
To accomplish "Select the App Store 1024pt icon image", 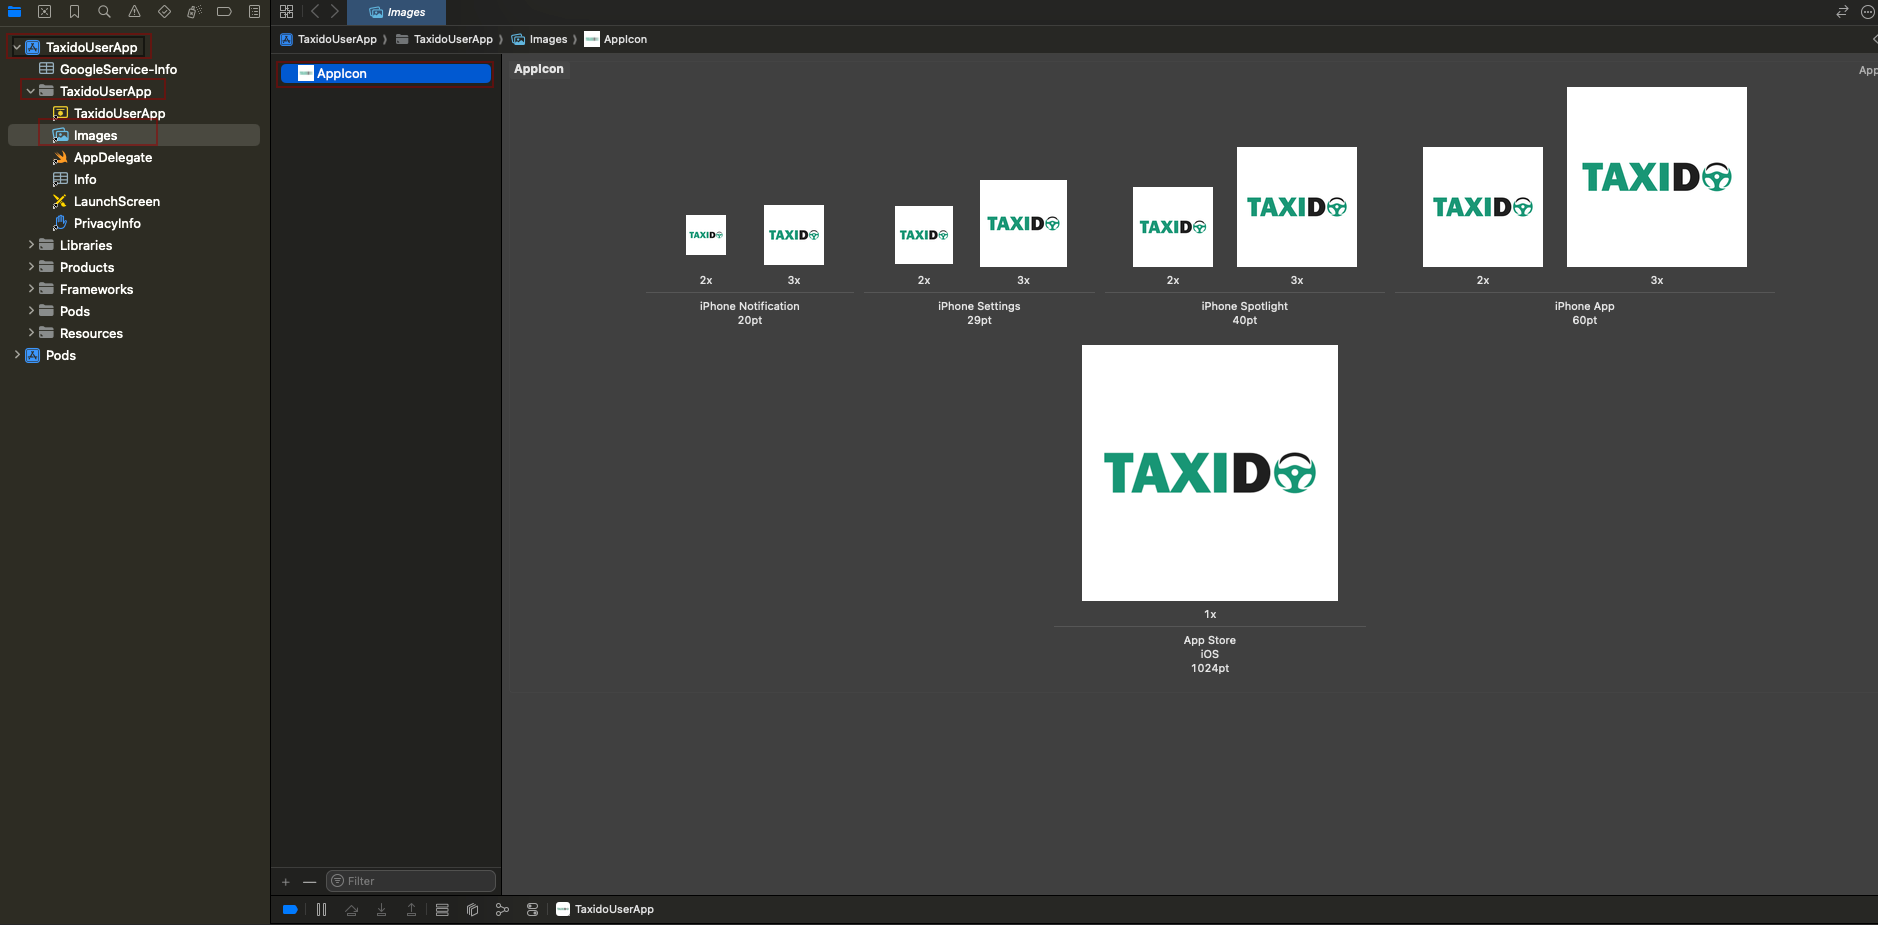I will tap(1209, 473).
